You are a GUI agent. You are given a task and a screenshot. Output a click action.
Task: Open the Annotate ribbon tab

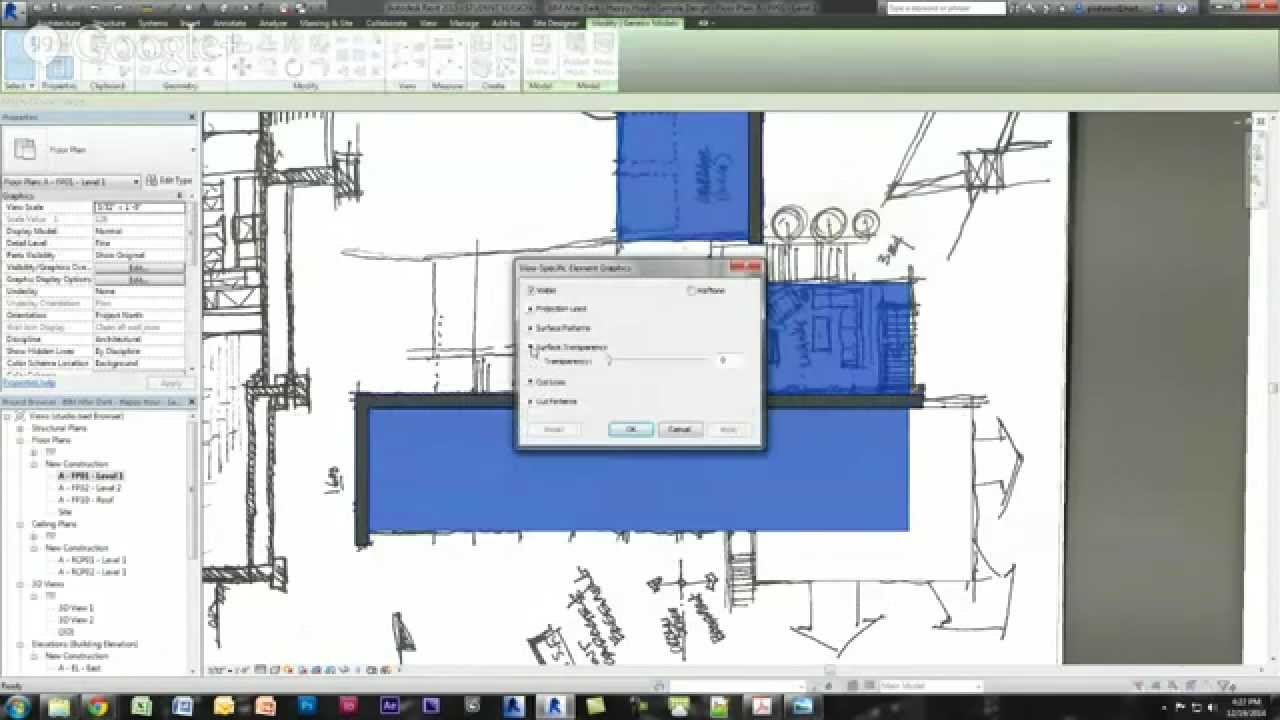230,22
